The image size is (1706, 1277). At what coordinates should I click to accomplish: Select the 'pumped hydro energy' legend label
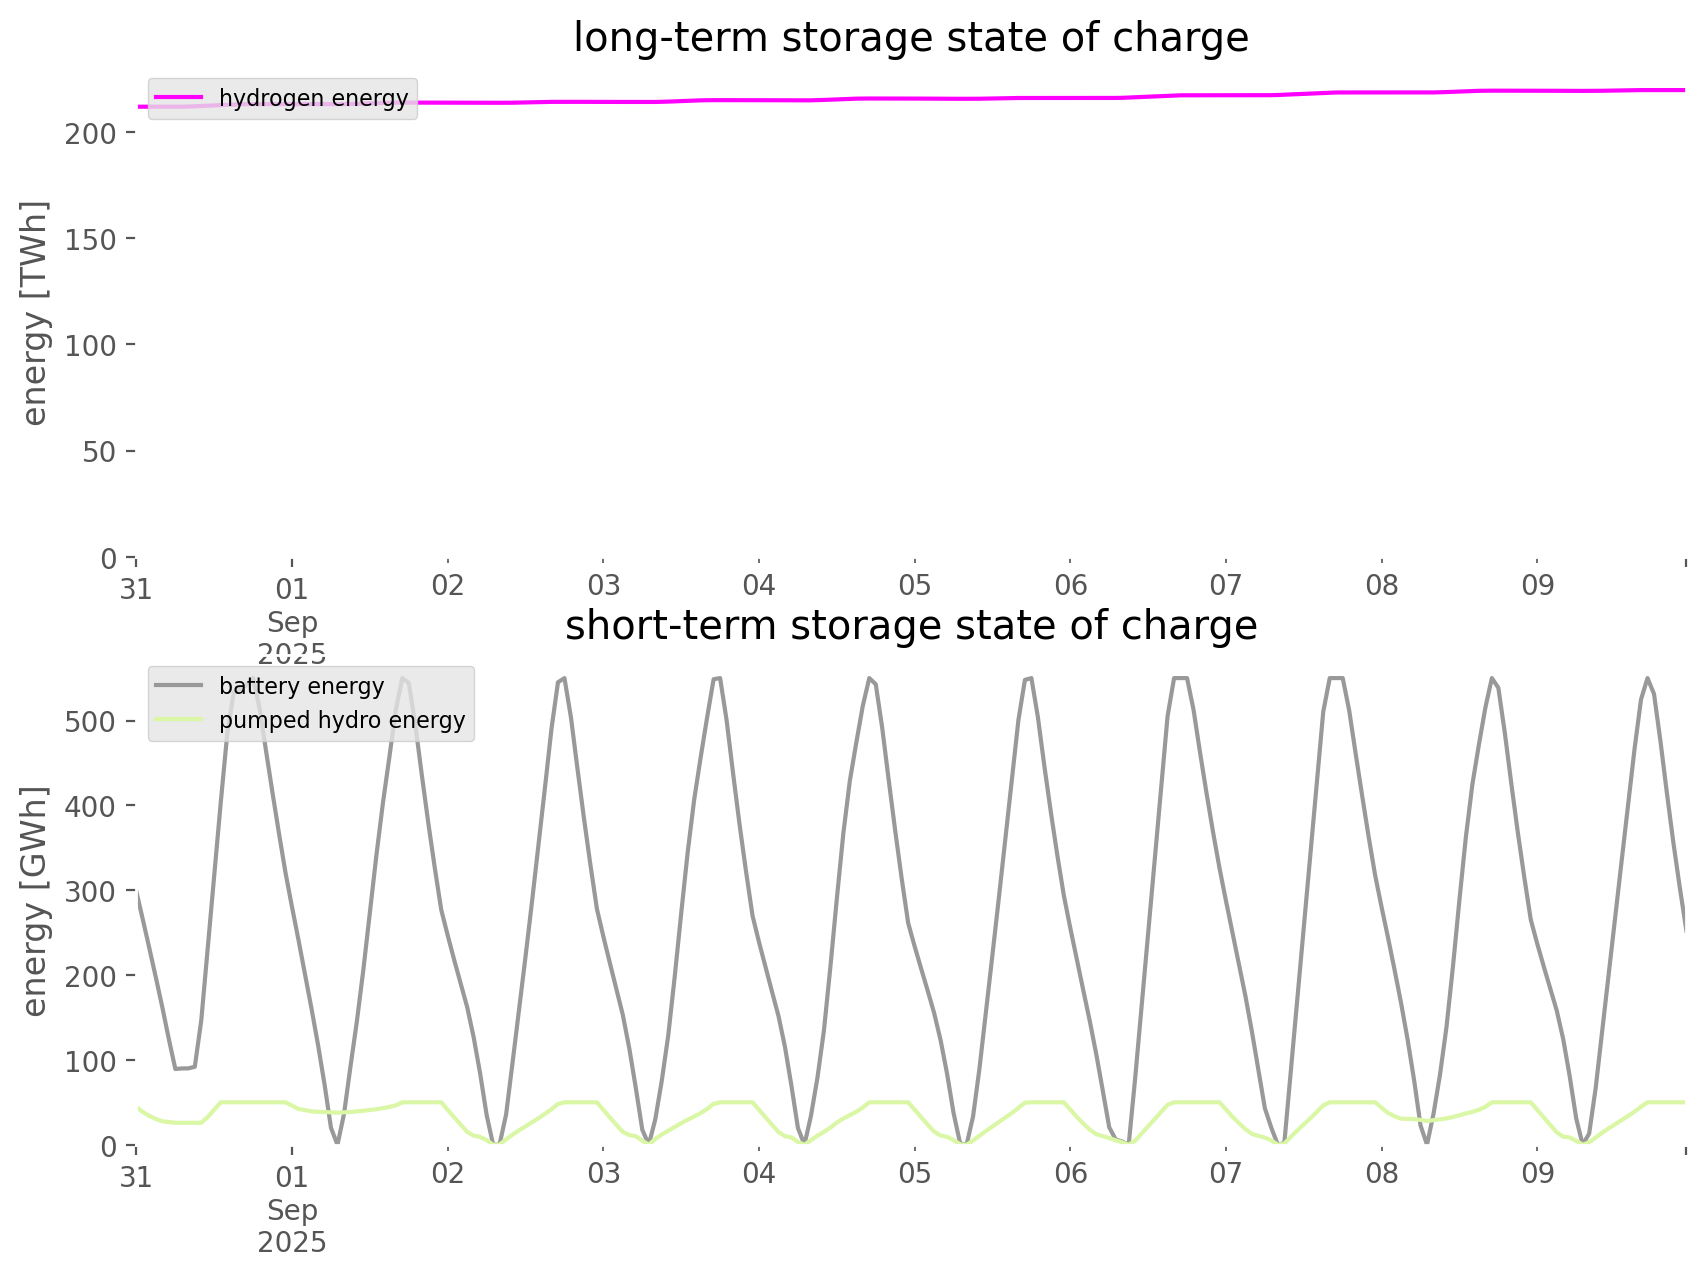(x=342, y=720)
